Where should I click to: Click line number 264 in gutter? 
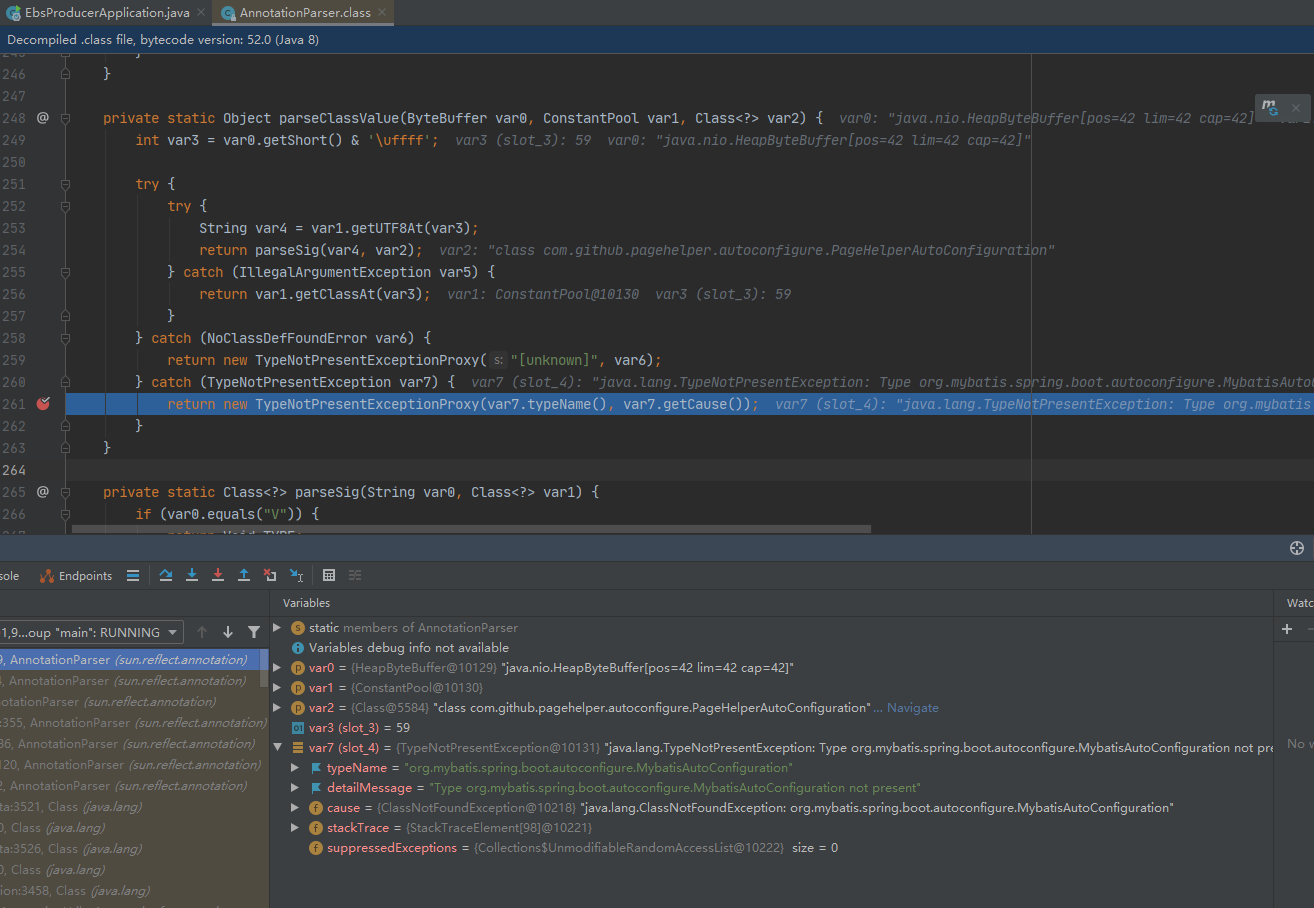click(x=14, y=470)
